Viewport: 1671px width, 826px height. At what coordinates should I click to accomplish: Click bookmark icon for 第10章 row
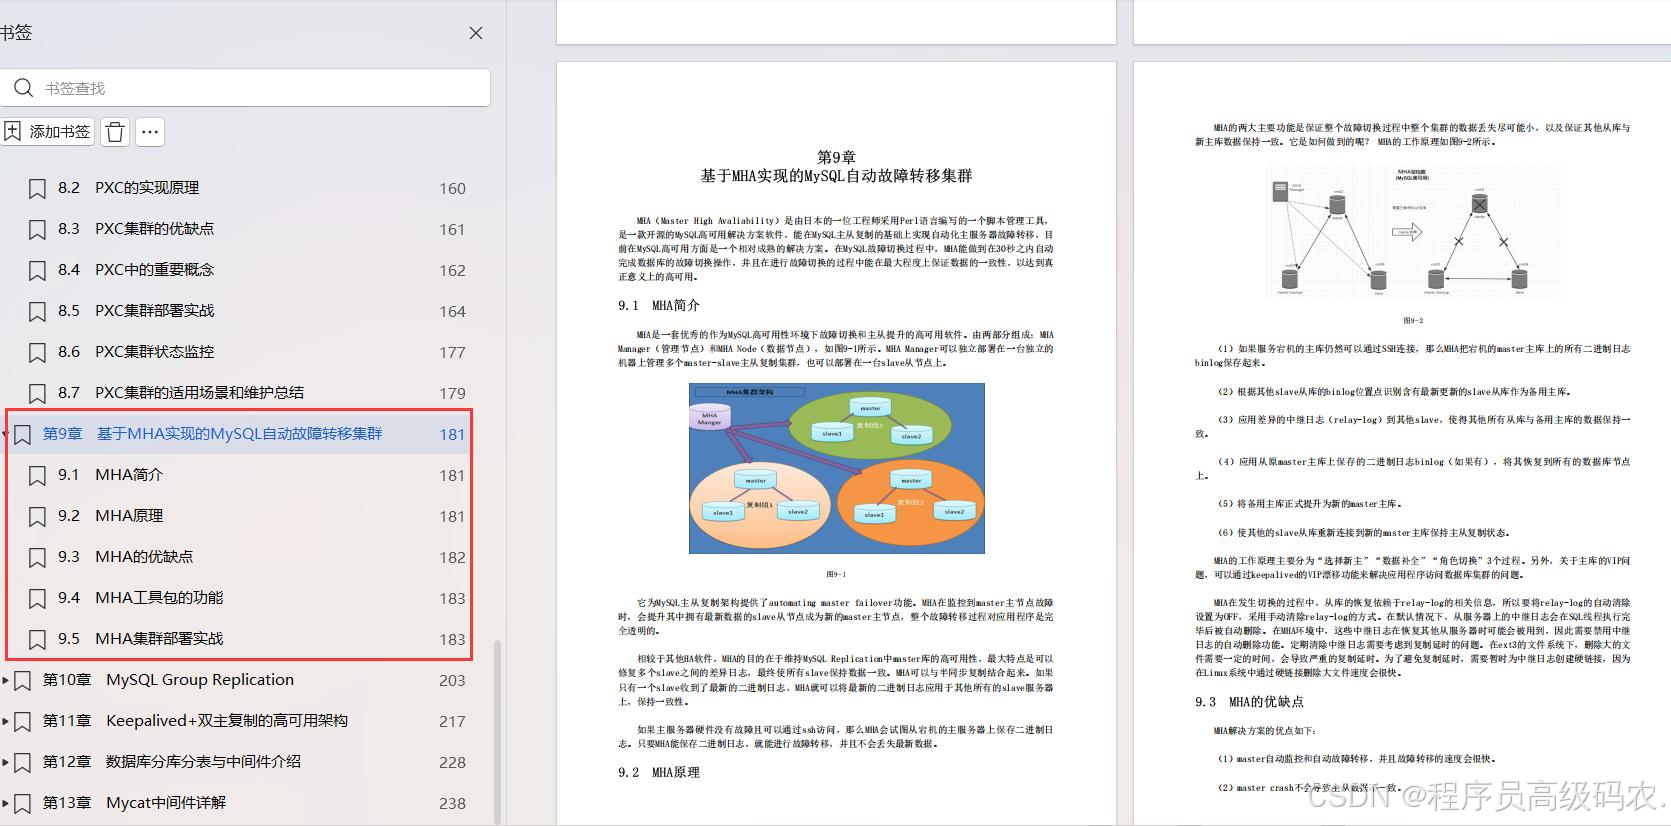point(22,680)
